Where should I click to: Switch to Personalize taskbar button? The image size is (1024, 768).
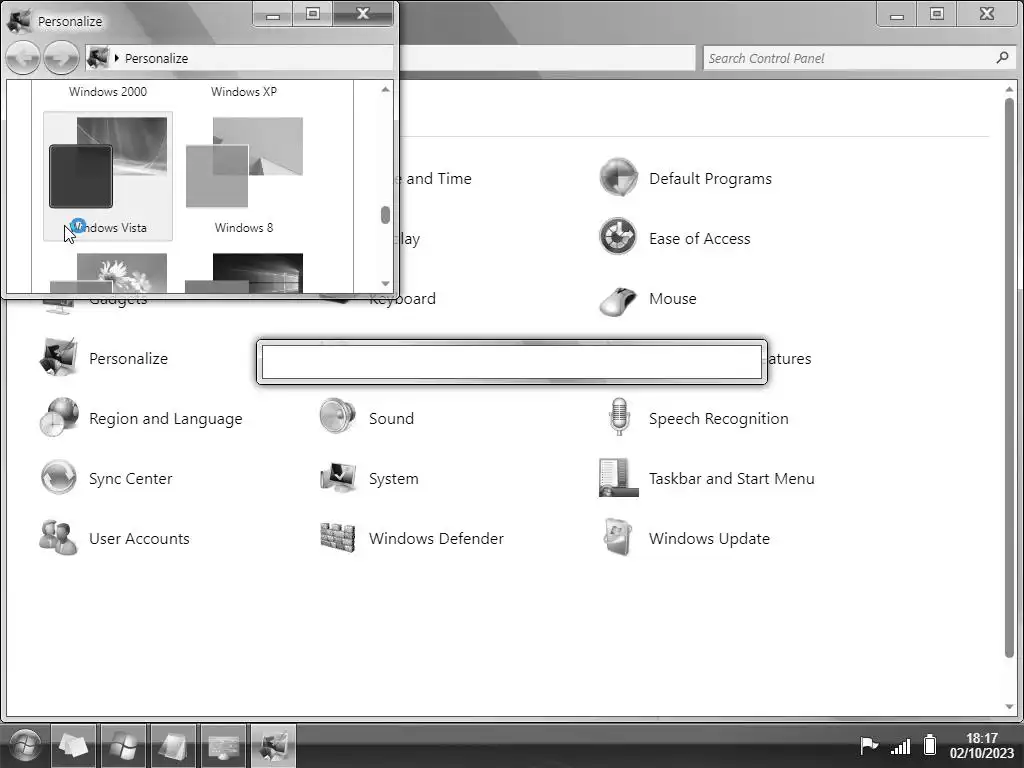pyautogui.click(x=274, y=745)
